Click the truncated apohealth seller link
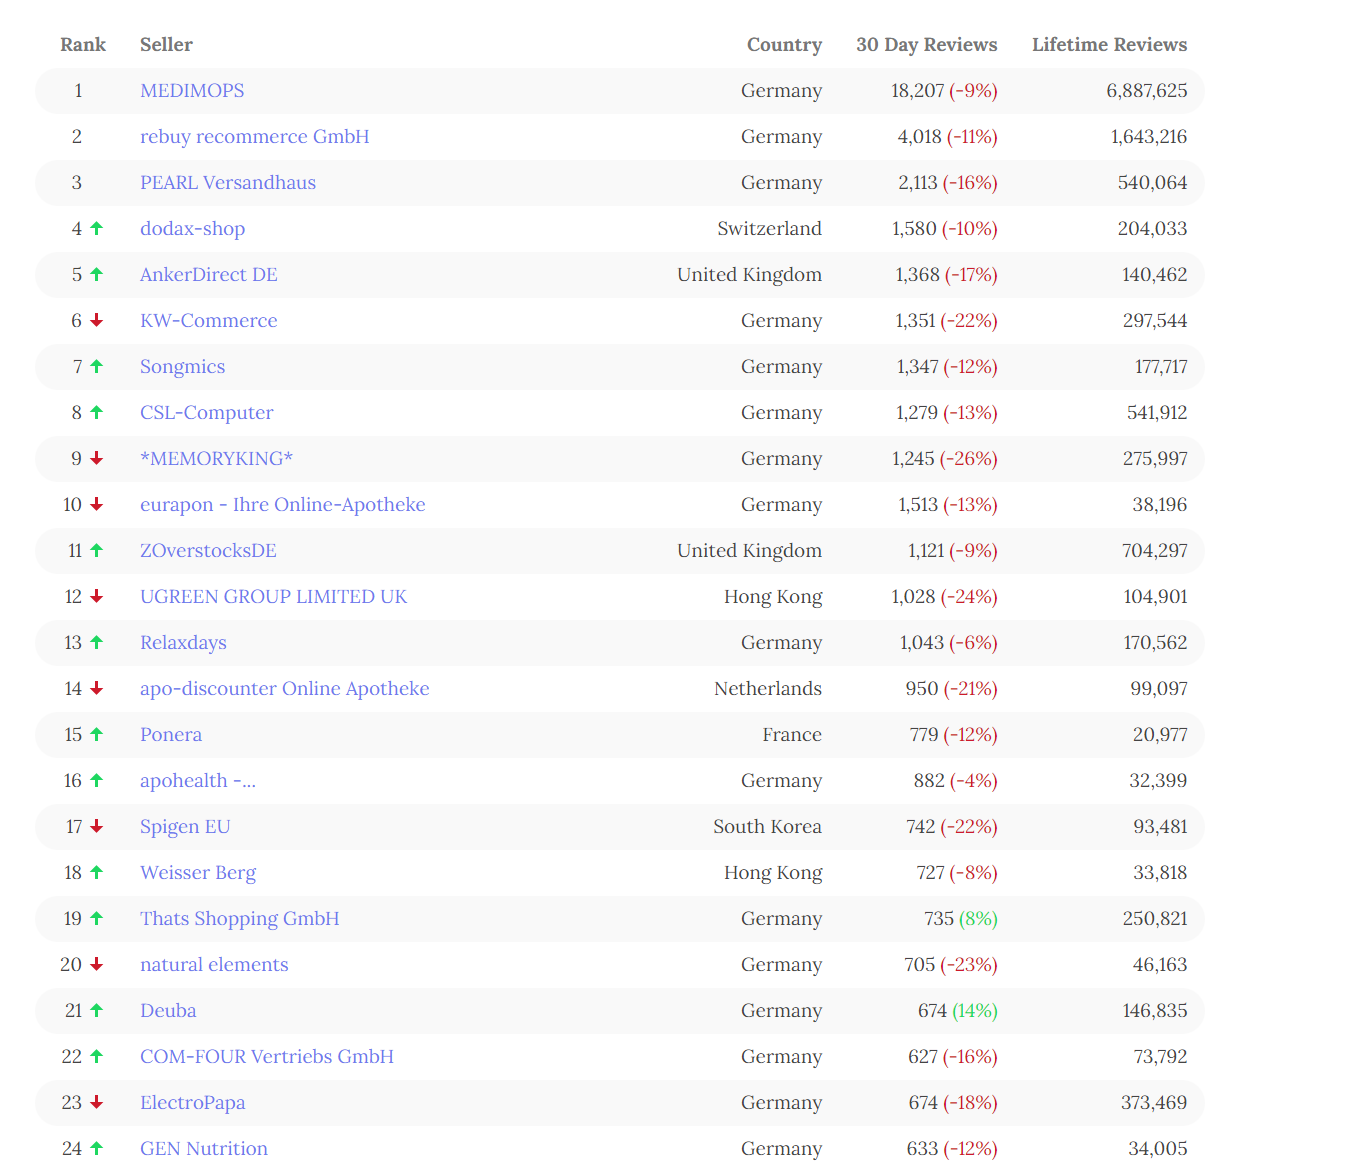The width and height of the screenshot is (1348, 1171). pyautogui.click(x=198, y=781)
